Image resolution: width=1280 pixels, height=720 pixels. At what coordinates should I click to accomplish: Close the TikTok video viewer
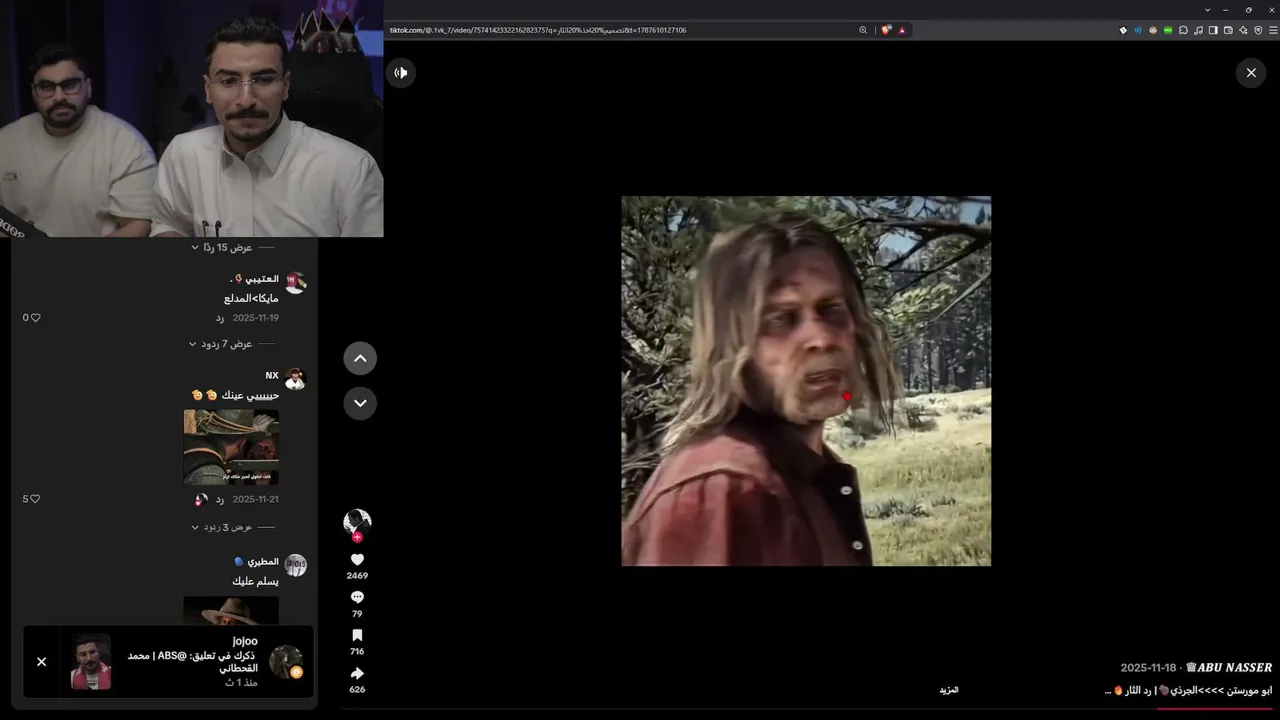[x=1251, y=73]
